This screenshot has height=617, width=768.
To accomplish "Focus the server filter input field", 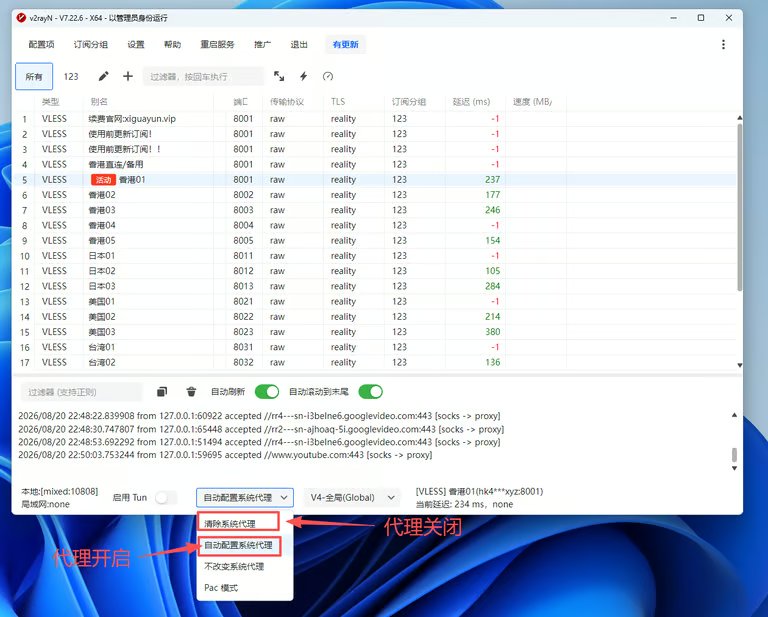I will click(203, 76).
